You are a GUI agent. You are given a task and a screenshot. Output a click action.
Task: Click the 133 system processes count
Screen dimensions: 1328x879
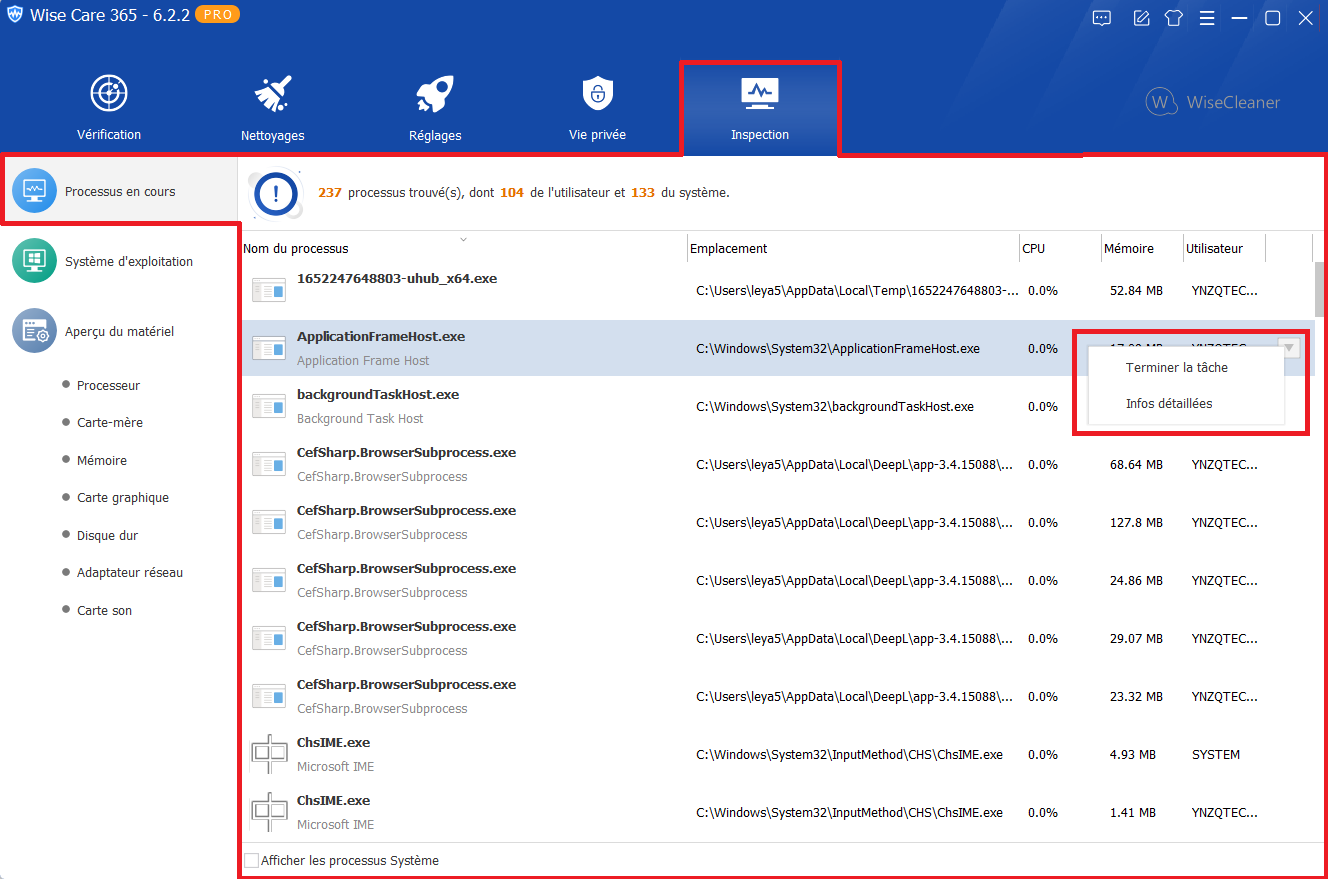[643, 192]
